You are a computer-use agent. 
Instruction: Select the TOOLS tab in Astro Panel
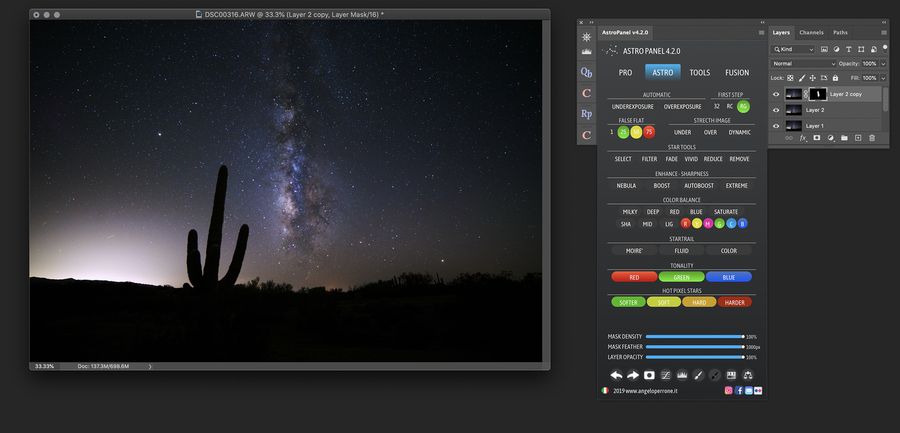coord(700,72)
